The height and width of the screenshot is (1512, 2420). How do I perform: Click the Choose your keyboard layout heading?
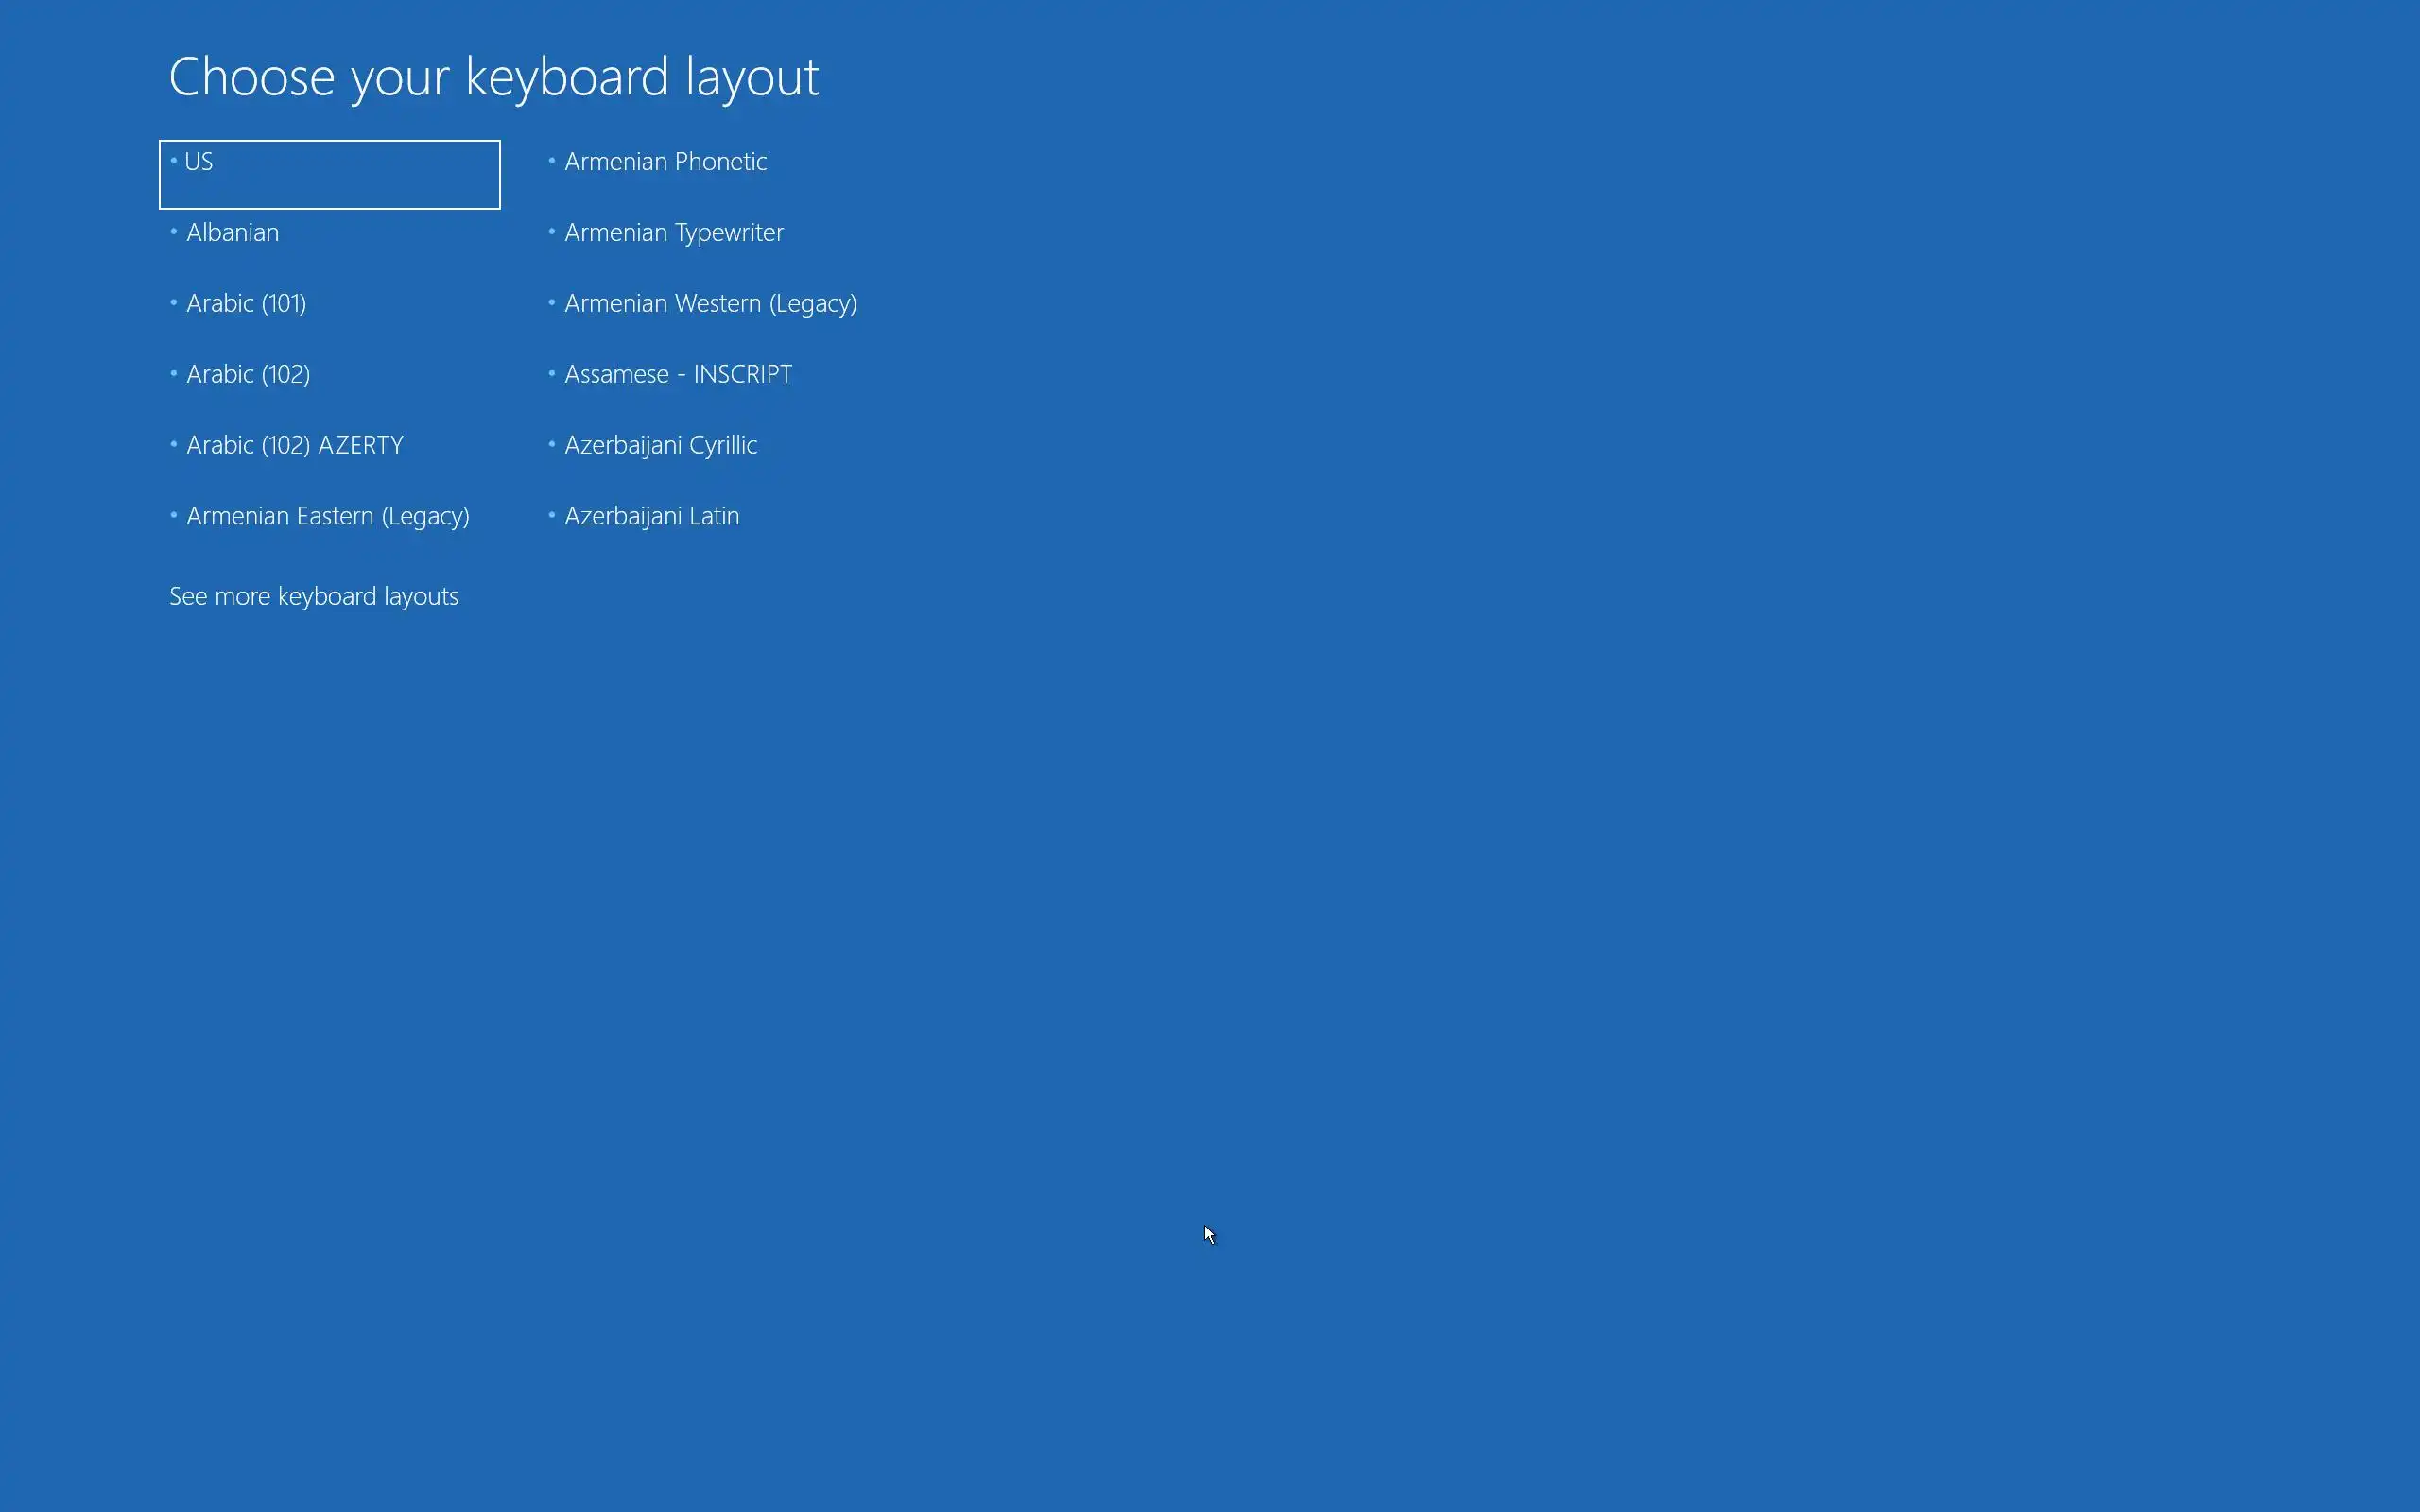coord(493,77)
